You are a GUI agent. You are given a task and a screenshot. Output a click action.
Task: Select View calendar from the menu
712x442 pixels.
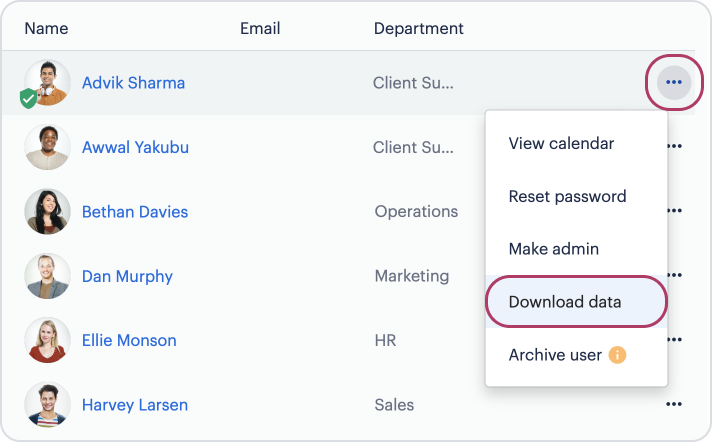coord(561,143)
